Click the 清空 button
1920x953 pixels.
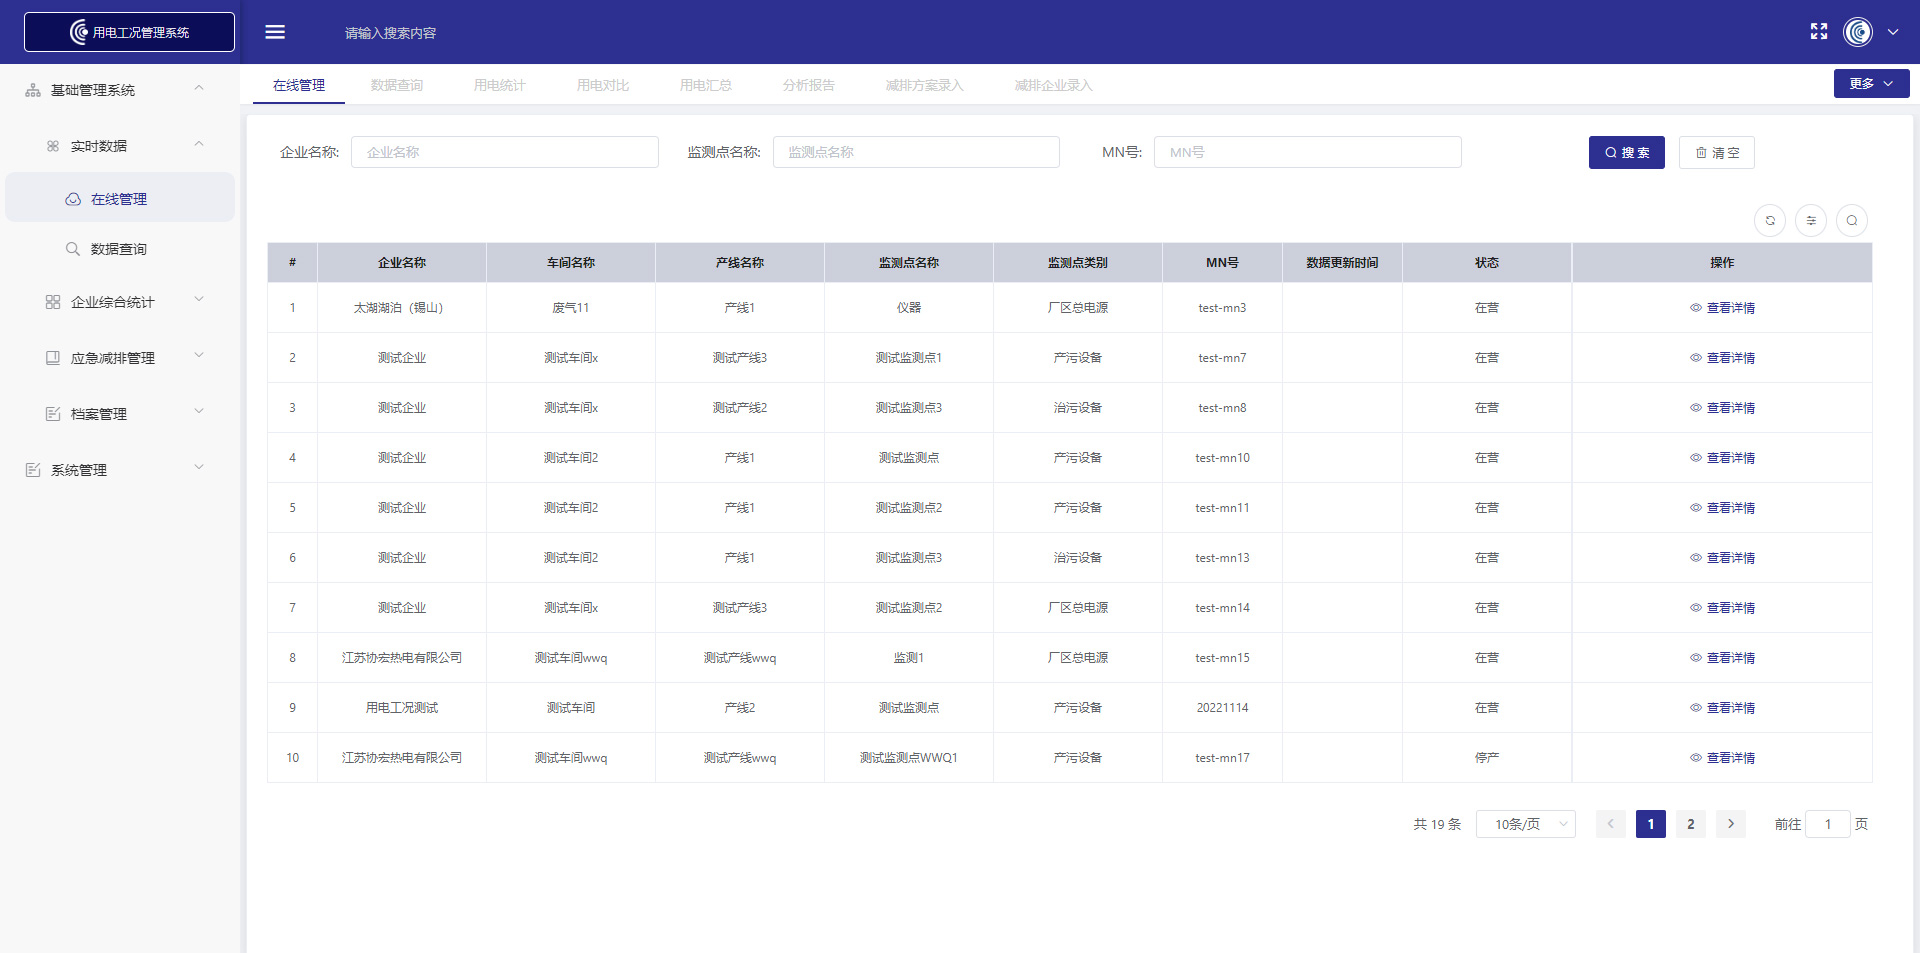(x=1716, y=153)
